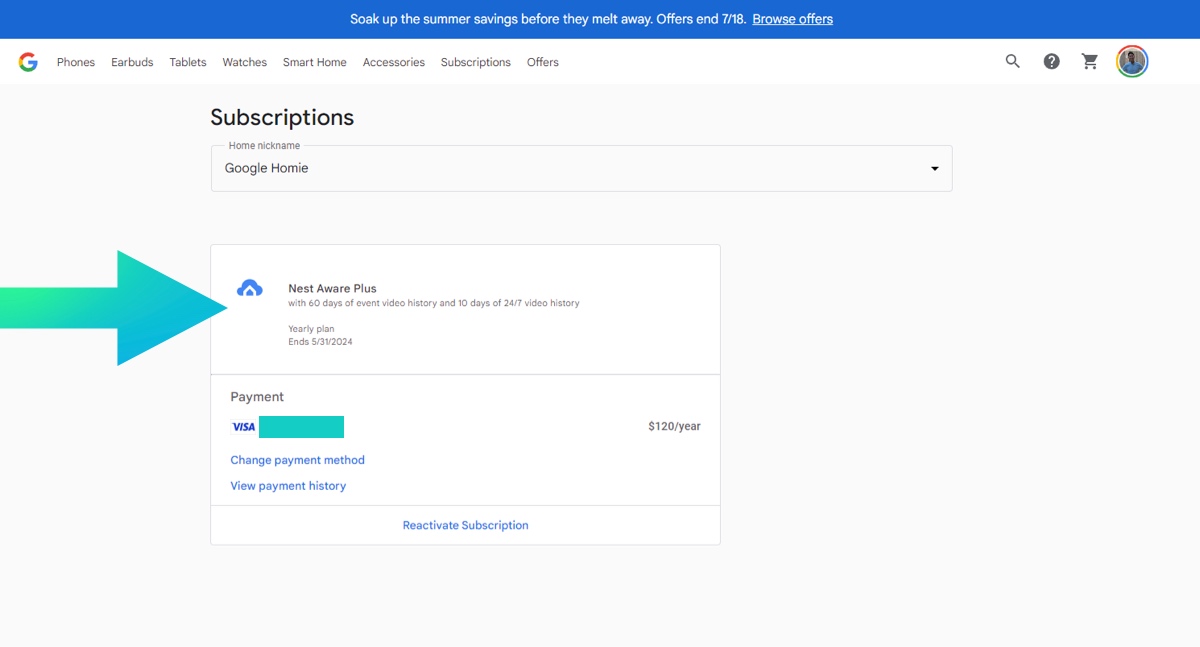Open the Tablets menu item
Image resolution: width=1200 pixels, height=647 pixels.
click(x=188, y=62)
